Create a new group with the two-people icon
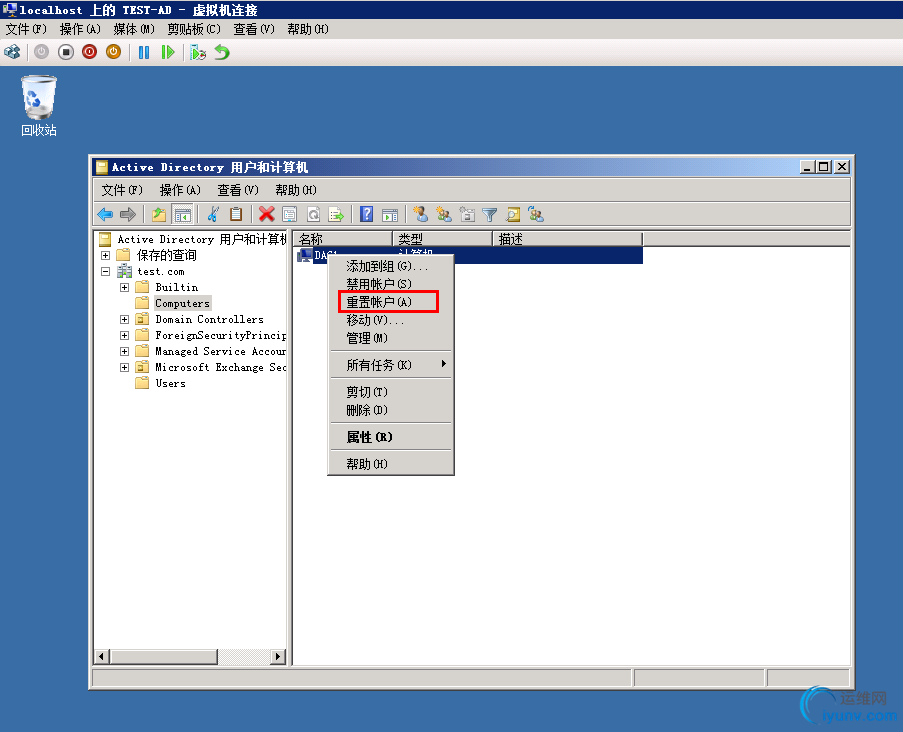The height and width of the screenshot is (732, 903). 444,215
